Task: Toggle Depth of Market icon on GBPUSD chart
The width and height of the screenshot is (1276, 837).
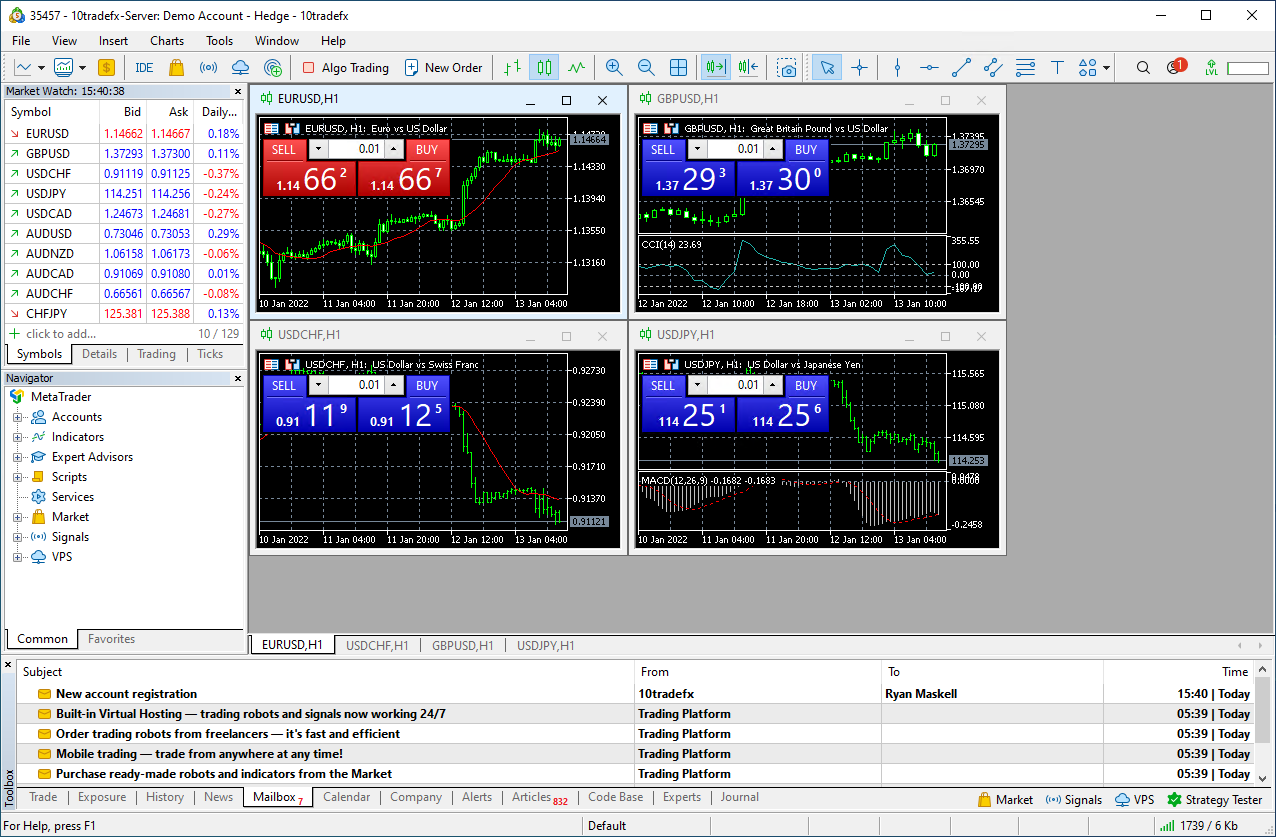Action: coord(651,129)
